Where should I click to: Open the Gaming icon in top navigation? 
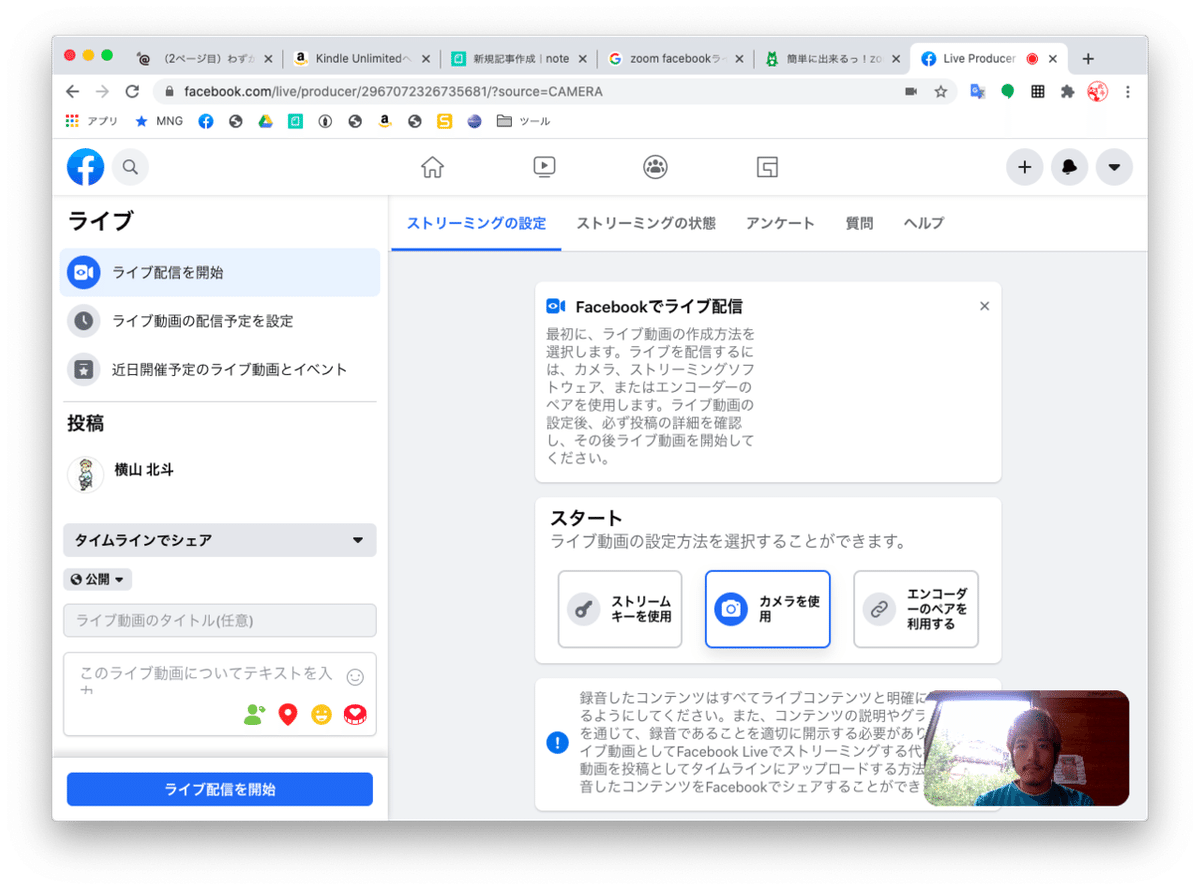(x=767, y=167)
